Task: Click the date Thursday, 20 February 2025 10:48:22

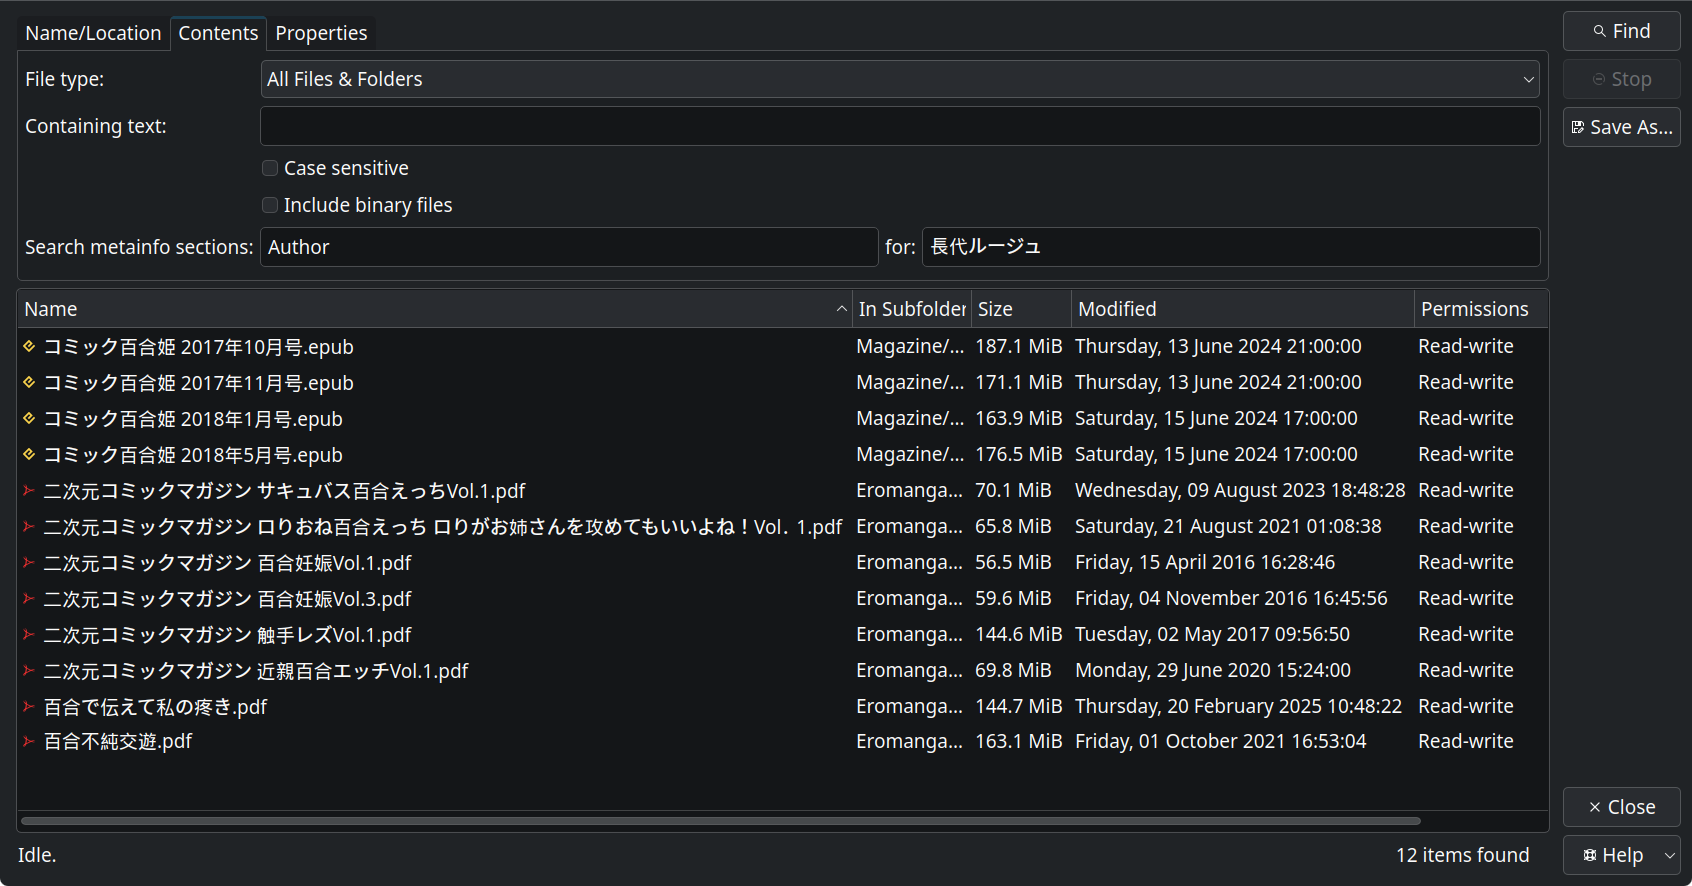Action: tap(1238, 706)
